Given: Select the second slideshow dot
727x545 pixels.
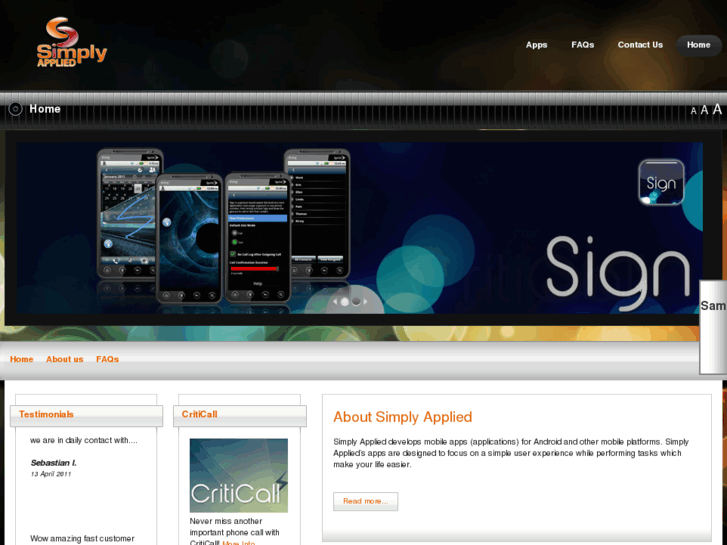Looking at the screenshot, I should pyautogui.click(x=356, y=301).
